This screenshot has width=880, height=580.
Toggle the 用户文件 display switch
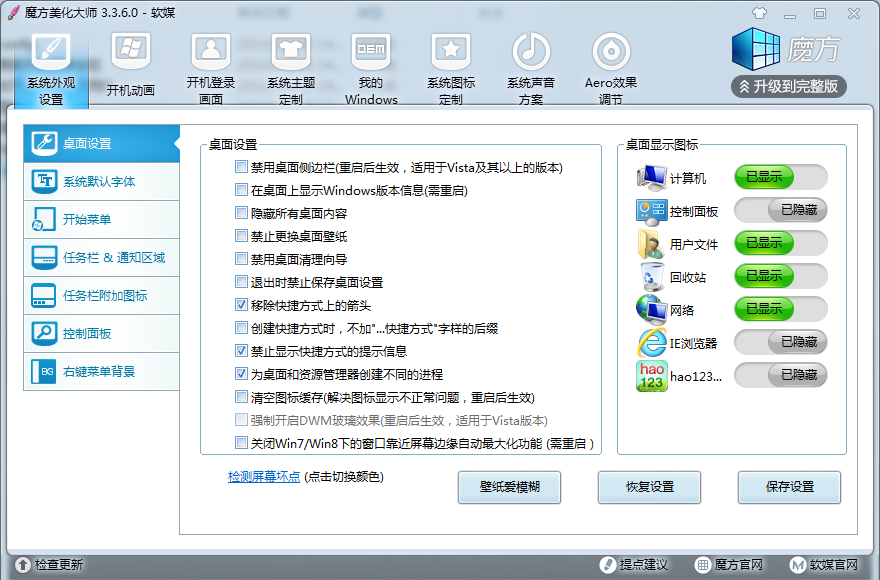781,243
